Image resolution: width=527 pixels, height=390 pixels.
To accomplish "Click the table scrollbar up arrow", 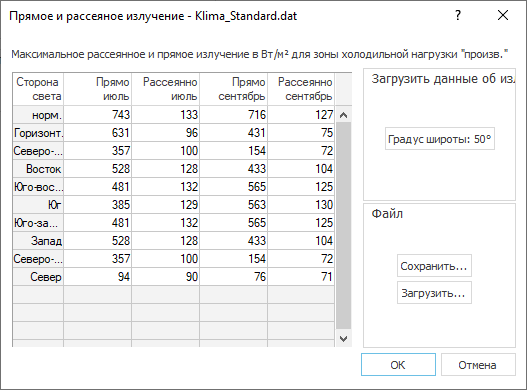I will point(343,115).
